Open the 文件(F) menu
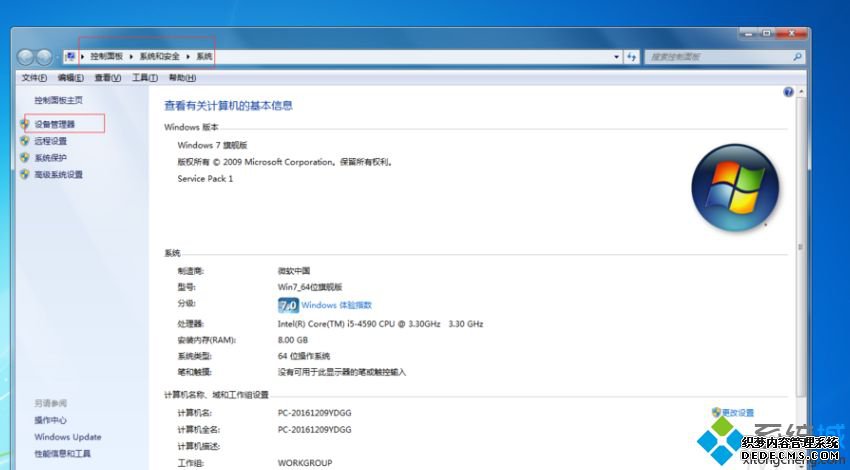The height and width of the screenshot is (470, 850). pyautogui.click(x=34, y=78)
